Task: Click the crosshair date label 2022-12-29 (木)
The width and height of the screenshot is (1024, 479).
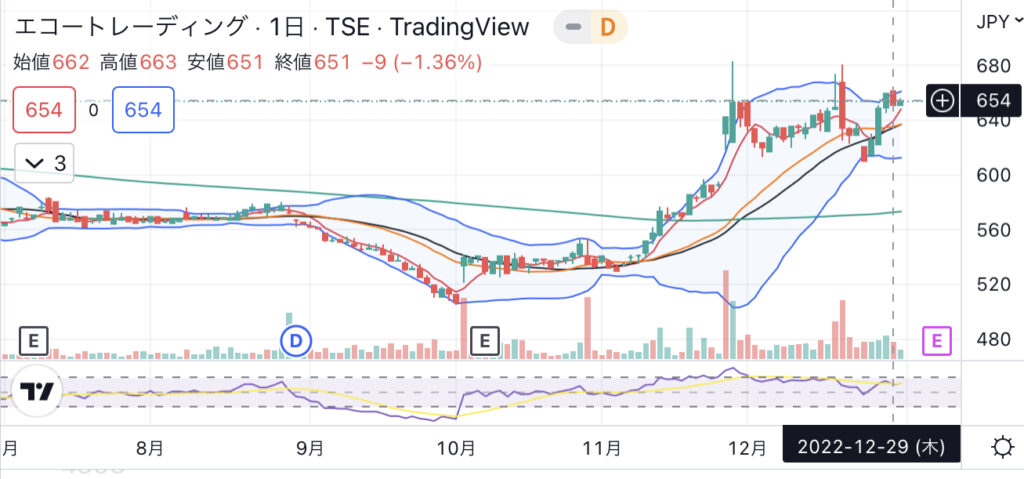Action: pyautogui.click(x=872, y=448)
